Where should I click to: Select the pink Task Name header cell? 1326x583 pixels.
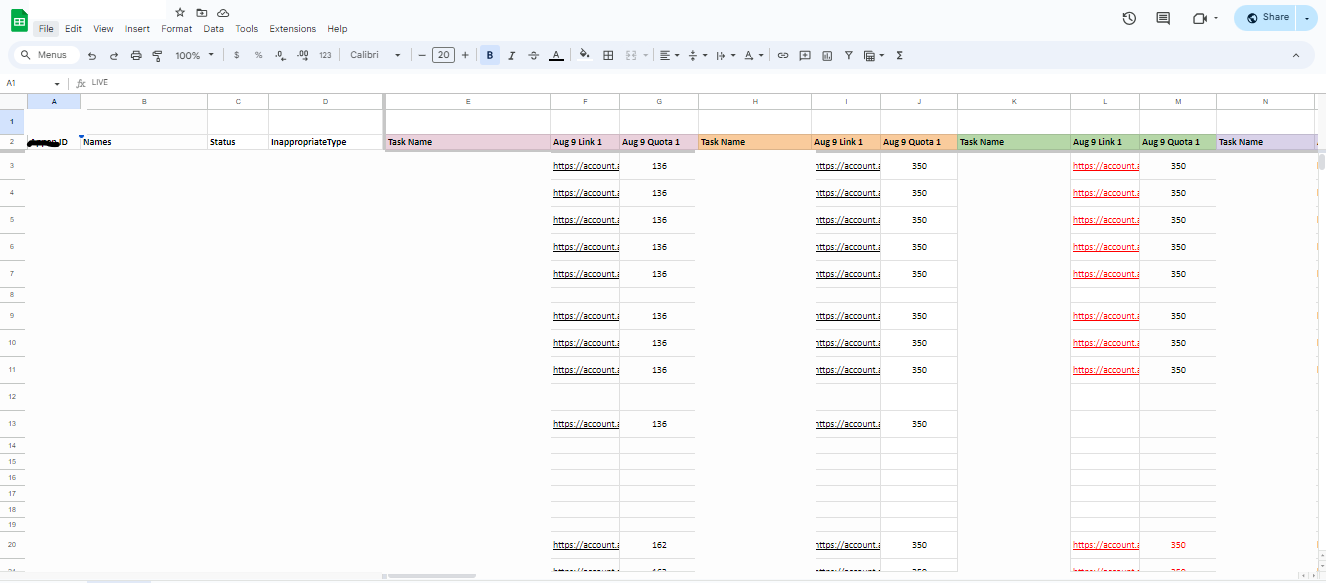point(468,142)
